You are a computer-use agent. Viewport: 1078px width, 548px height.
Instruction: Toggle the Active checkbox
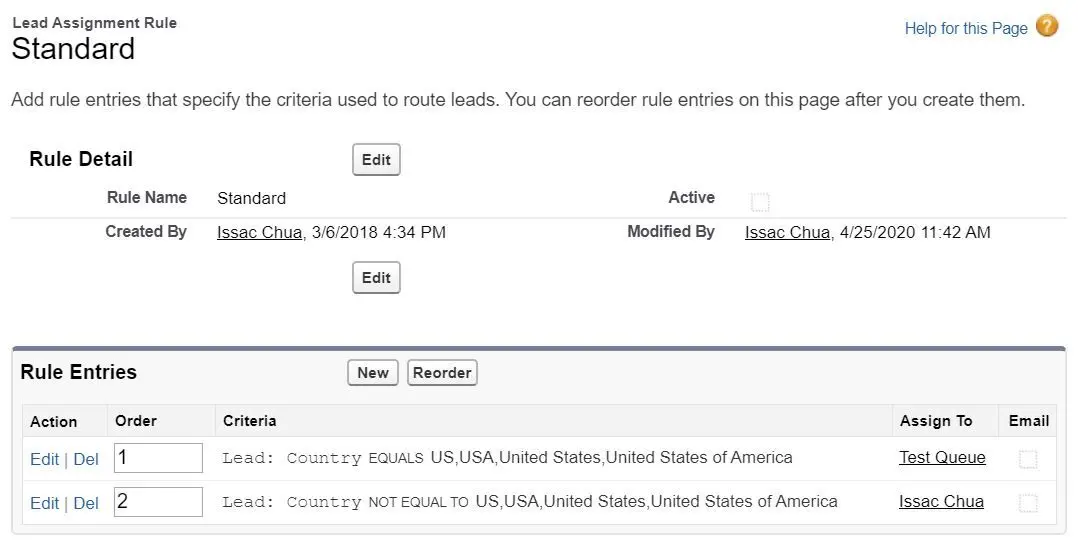point(760,202)
